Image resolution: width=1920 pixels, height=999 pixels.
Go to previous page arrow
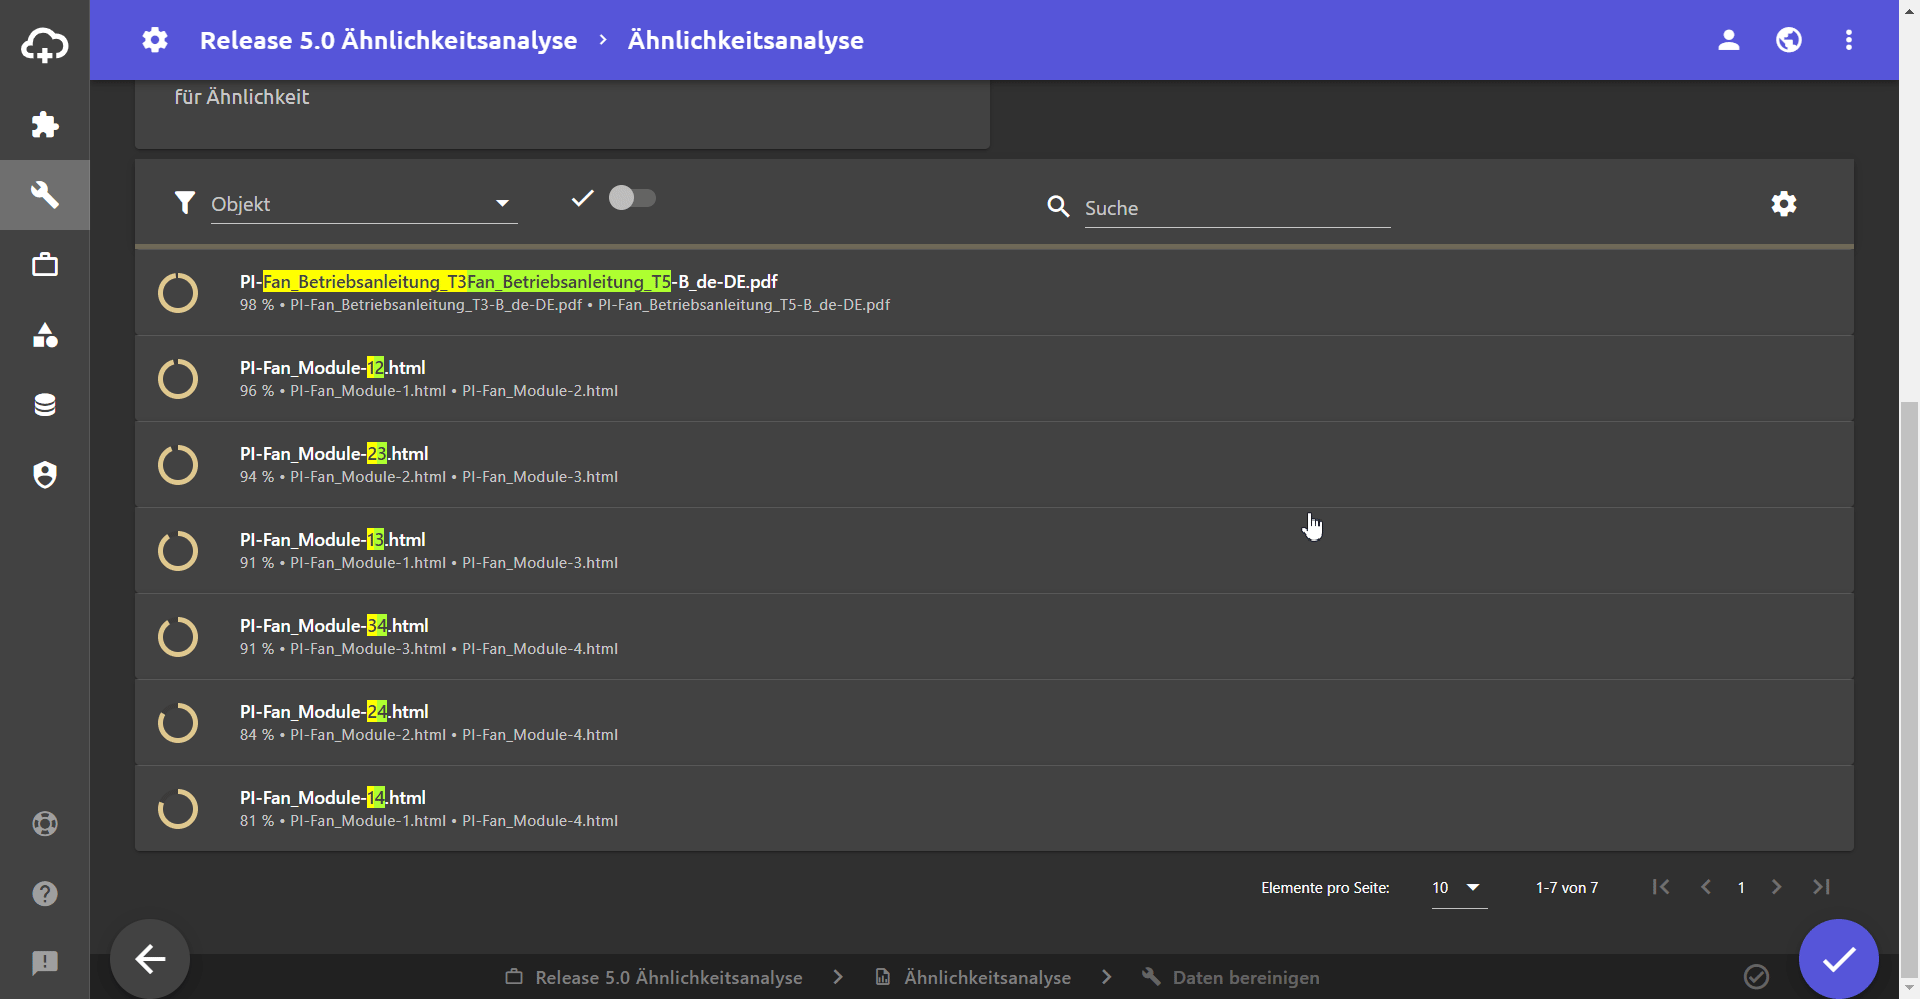pyautogui.click(x=1706, y=887)
